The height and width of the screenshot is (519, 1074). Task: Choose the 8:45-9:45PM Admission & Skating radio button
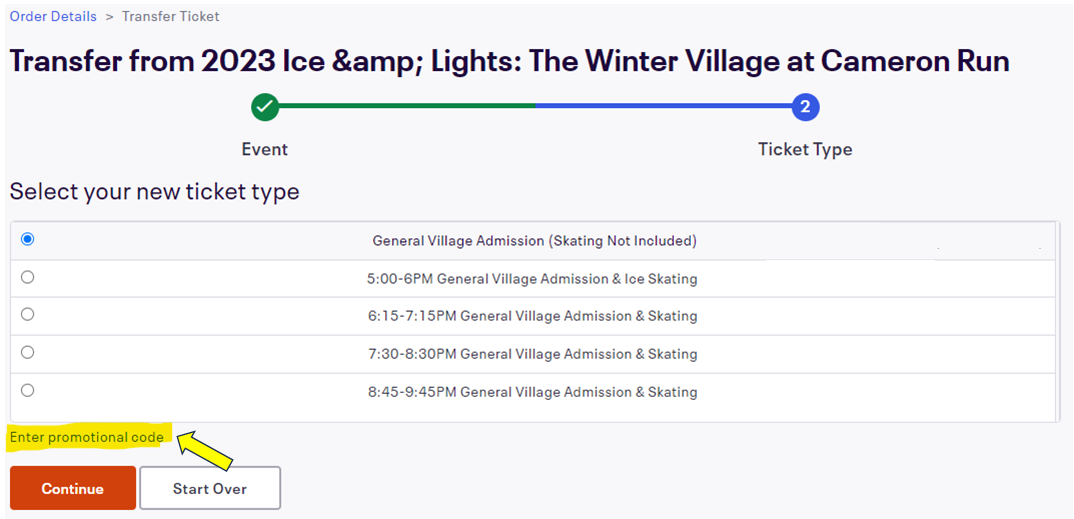pos(28,390)
